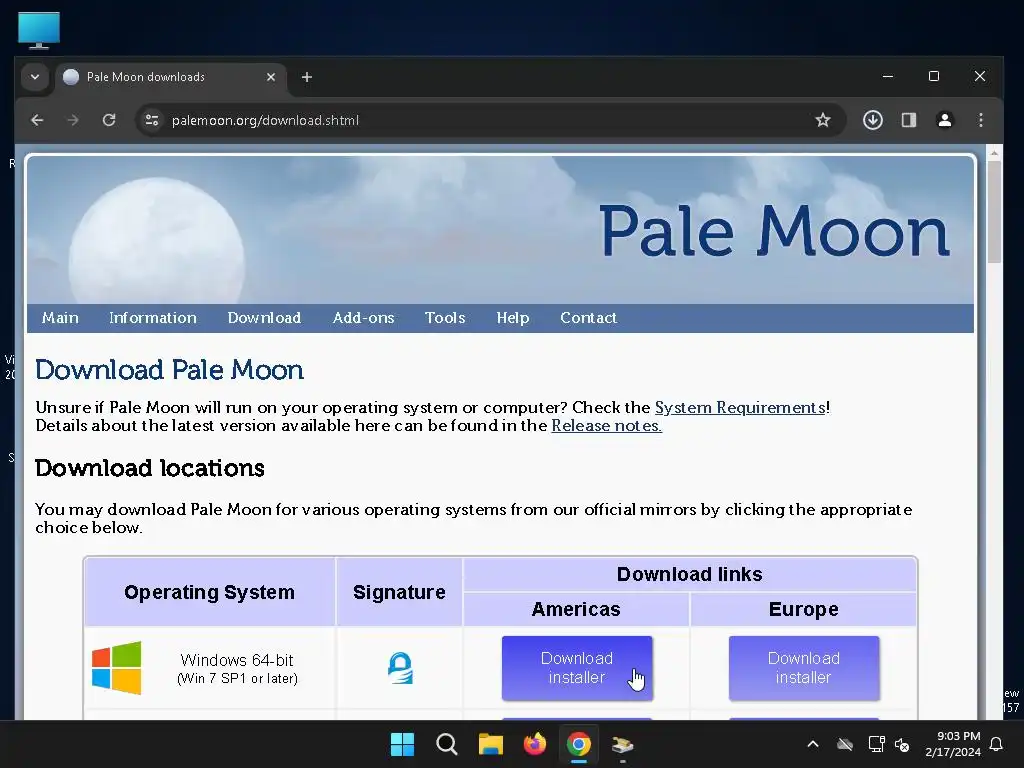Click the Windows logo in the table

(117, 667)
